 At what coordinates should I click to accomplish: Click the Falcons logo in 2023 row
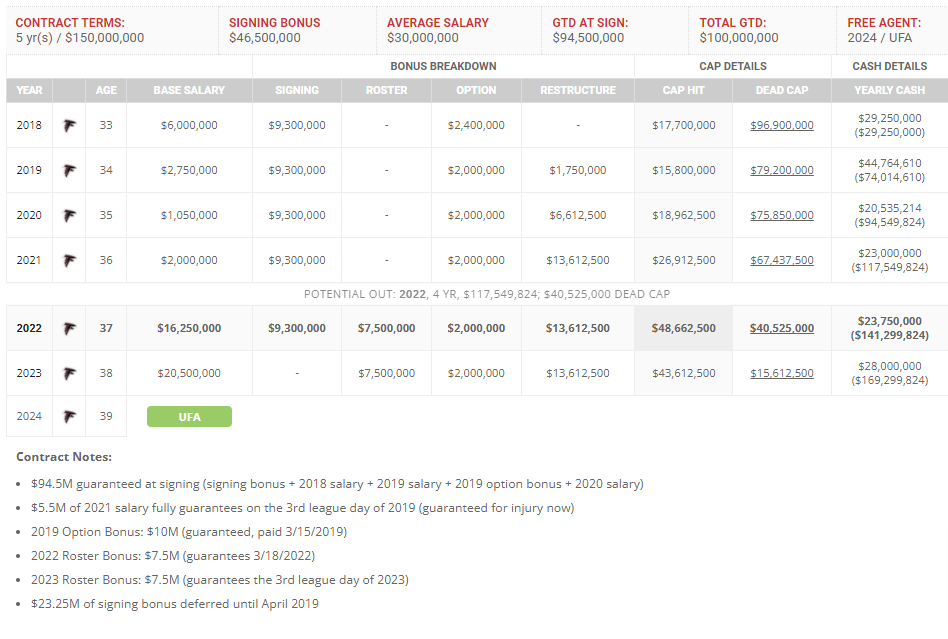70,374
